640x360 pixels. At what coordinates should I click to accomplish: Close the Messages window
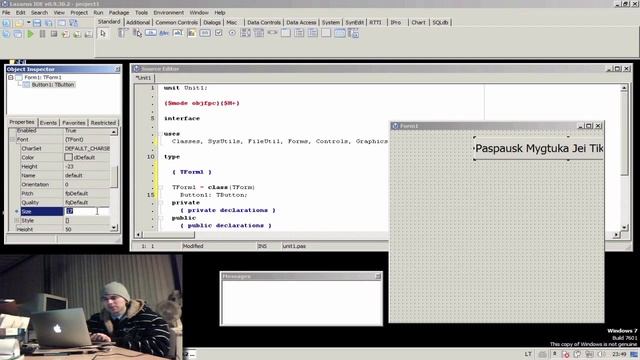pyautogui.click(x=378, y=276)
